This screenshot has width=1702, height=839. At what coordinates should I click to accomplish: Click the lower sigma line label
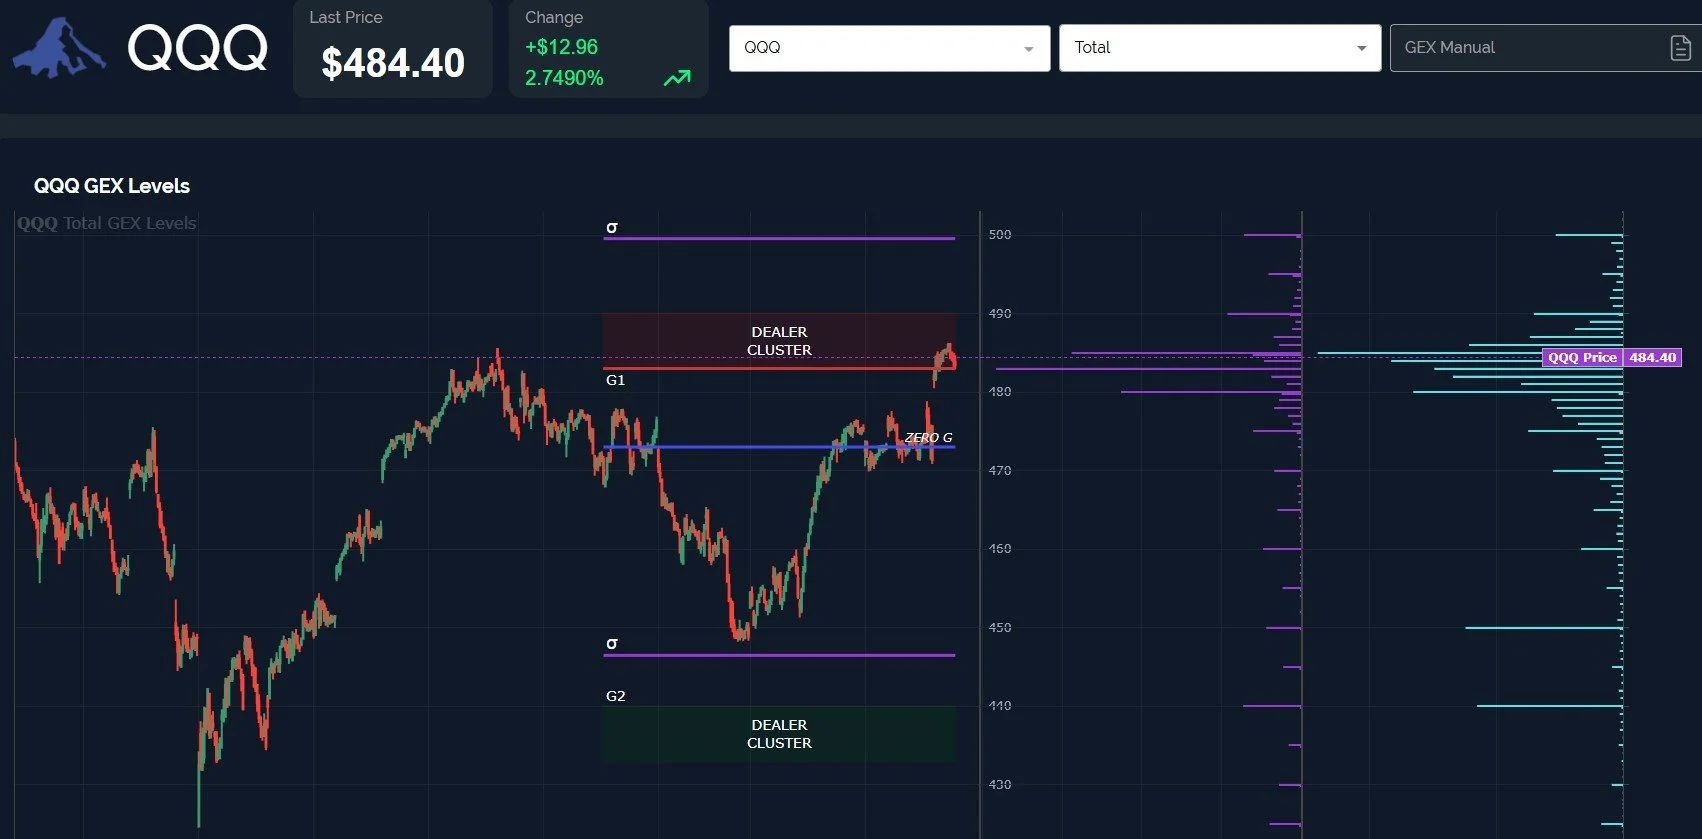point(611,644)
